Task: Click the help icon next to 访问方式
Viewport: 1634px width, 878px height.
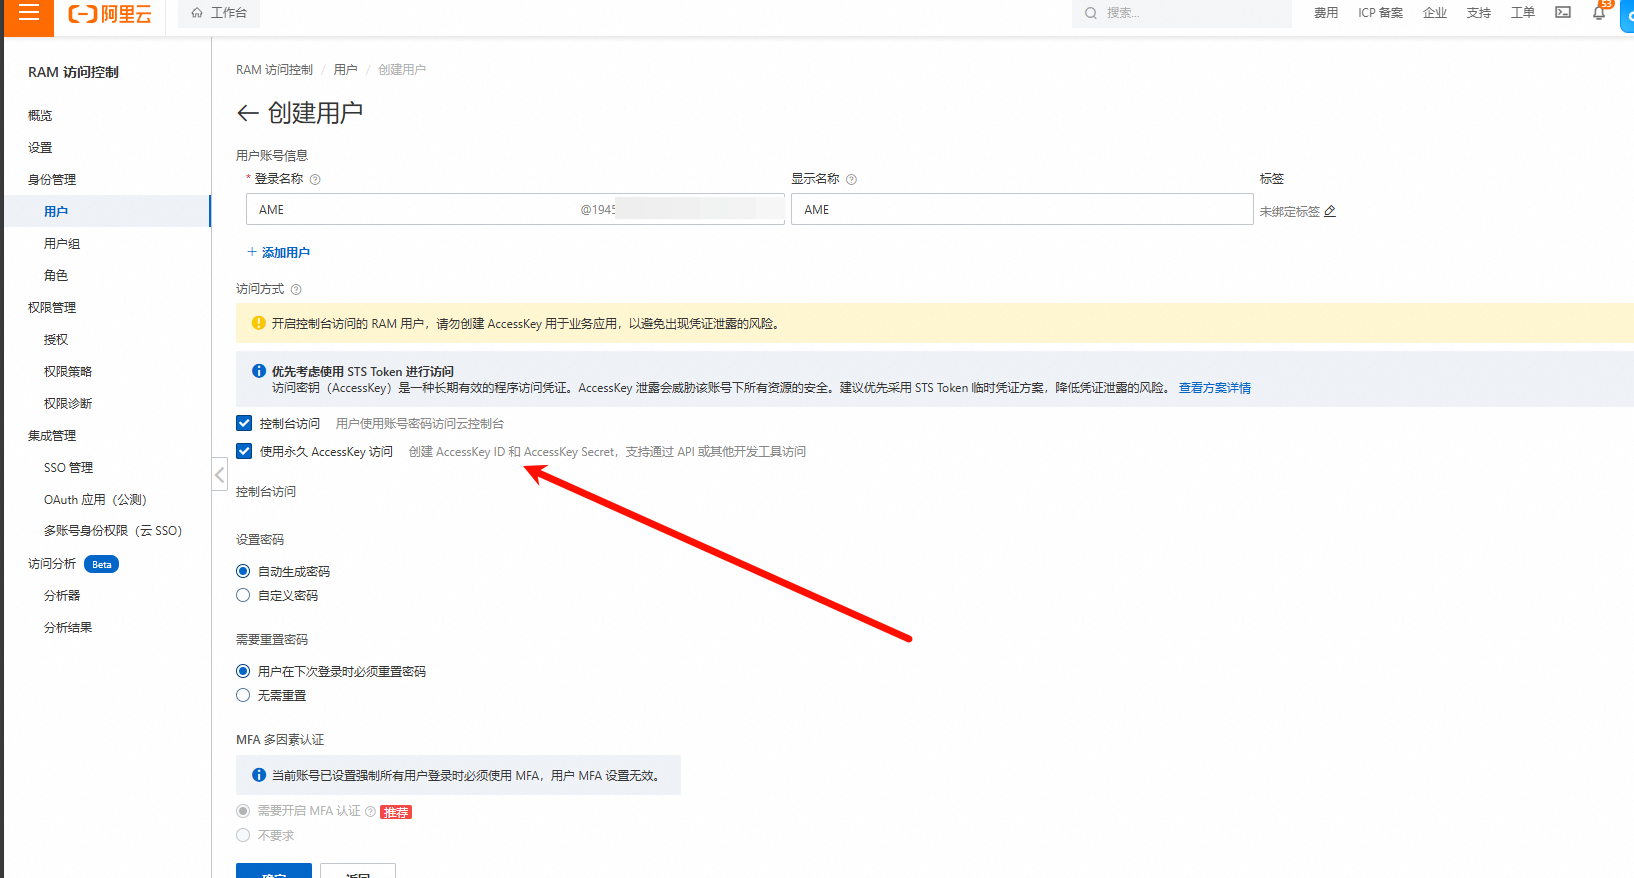Action: (296, 290)
